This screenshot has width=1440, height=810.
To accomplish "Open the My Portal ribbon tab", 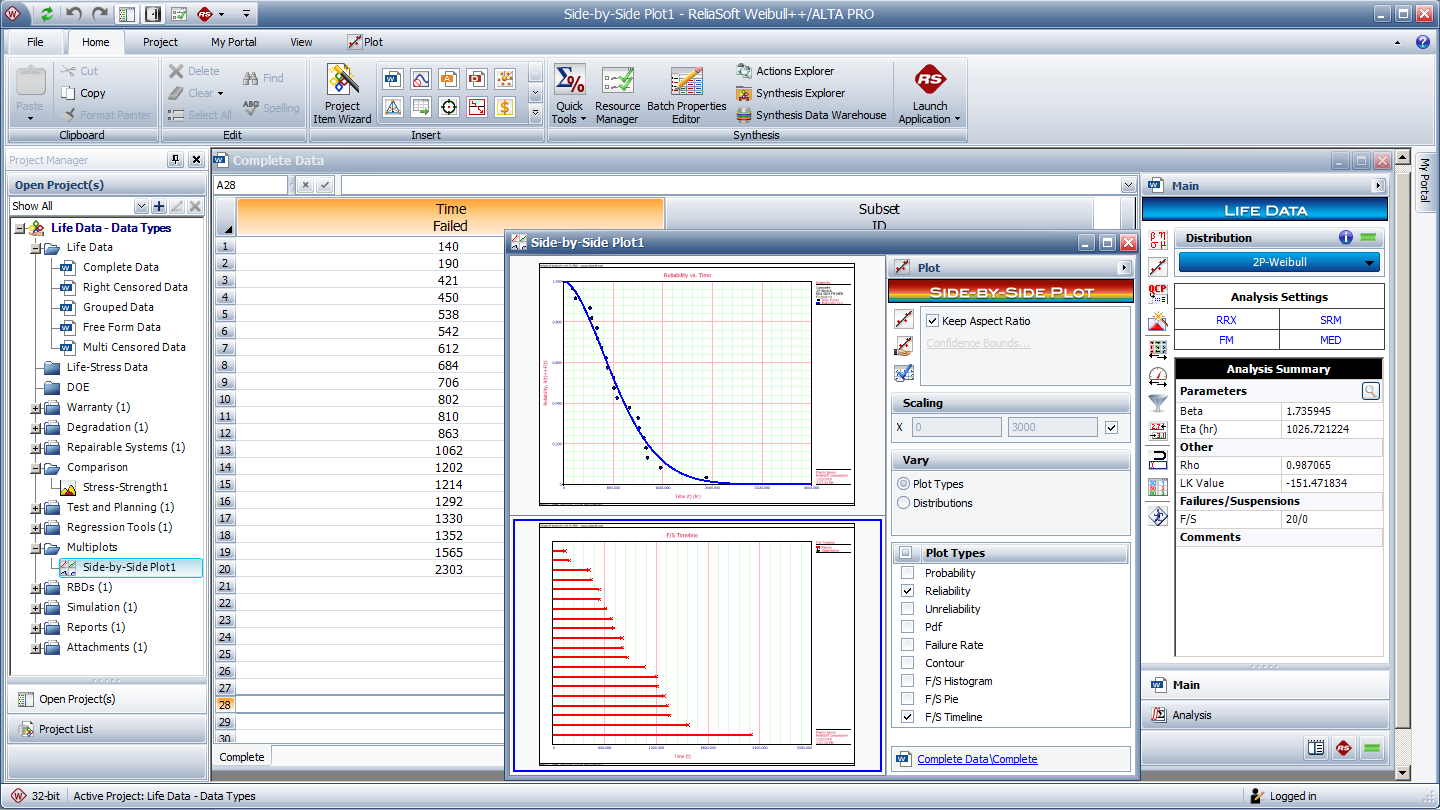I will [x=233, y=42].
